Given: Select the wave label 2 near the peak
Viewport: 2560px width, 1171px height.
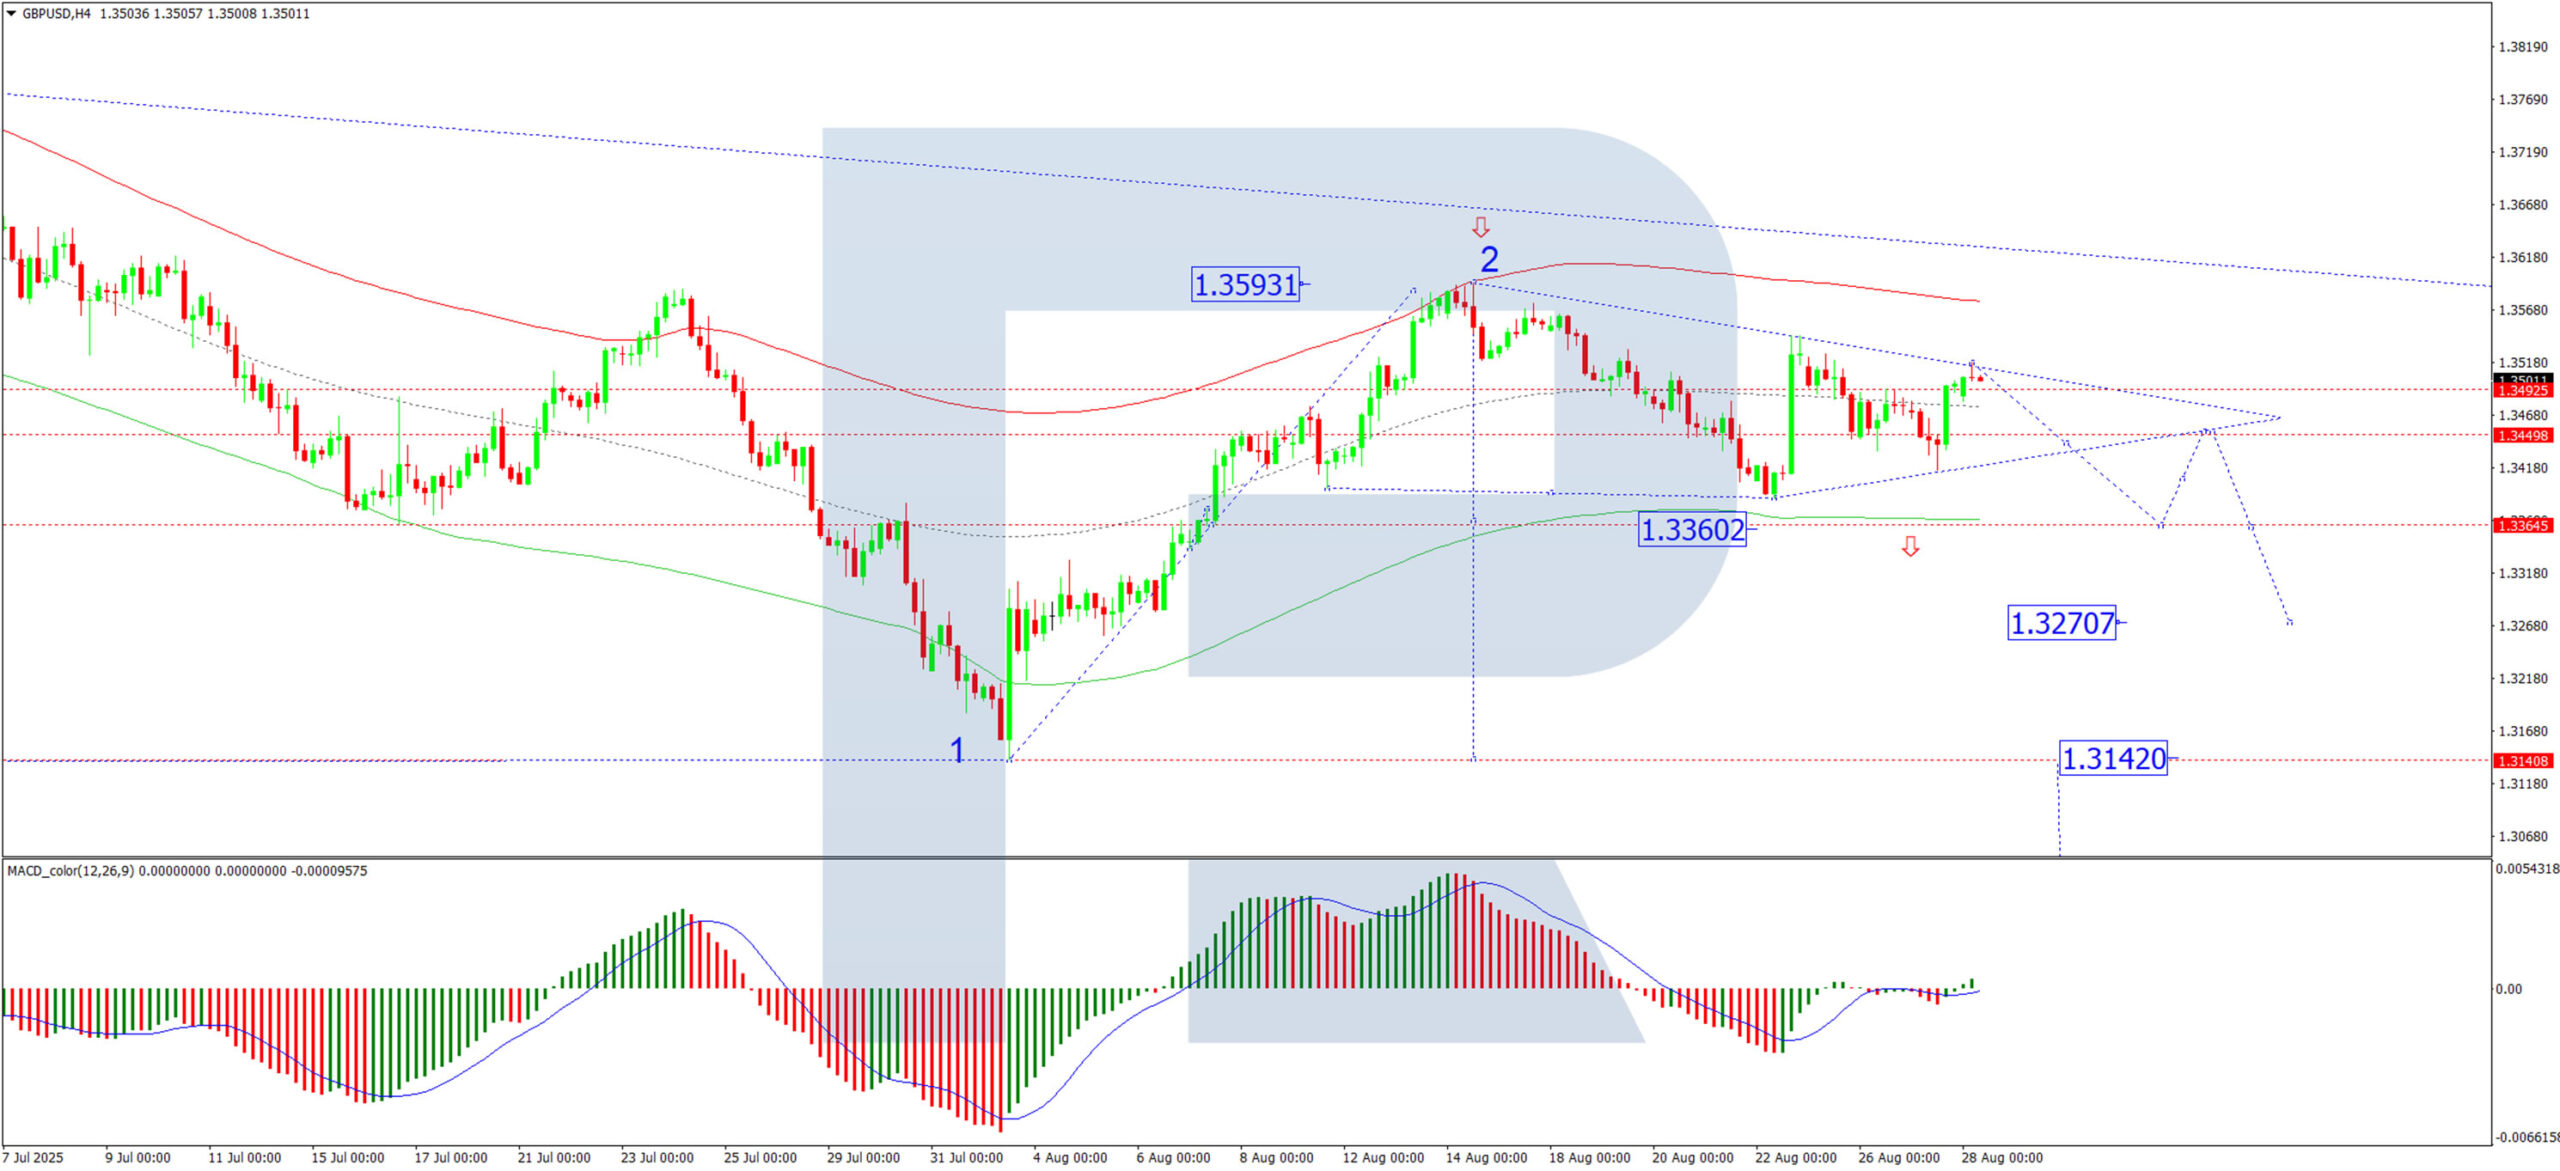Looking at the screenshot, I should pyautogui.click(x=1489, y=260).
